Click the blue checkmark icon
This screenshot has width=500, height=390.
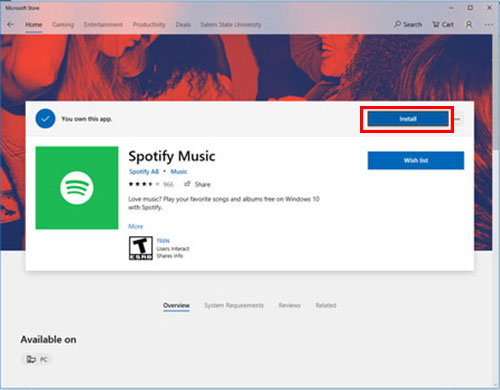point(45,119)
